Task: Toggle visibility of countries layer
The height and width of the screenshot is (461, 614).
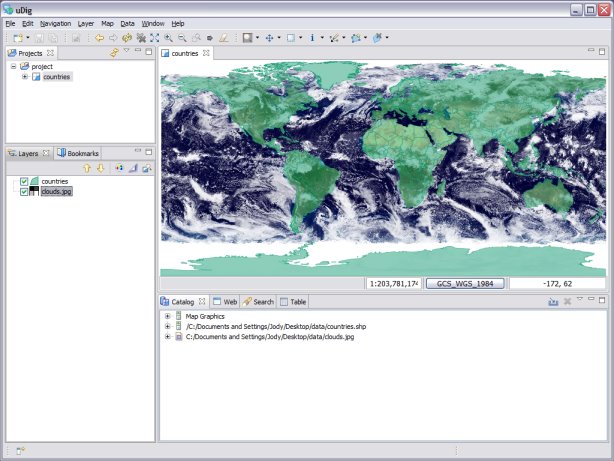Action: coord(24,181)
